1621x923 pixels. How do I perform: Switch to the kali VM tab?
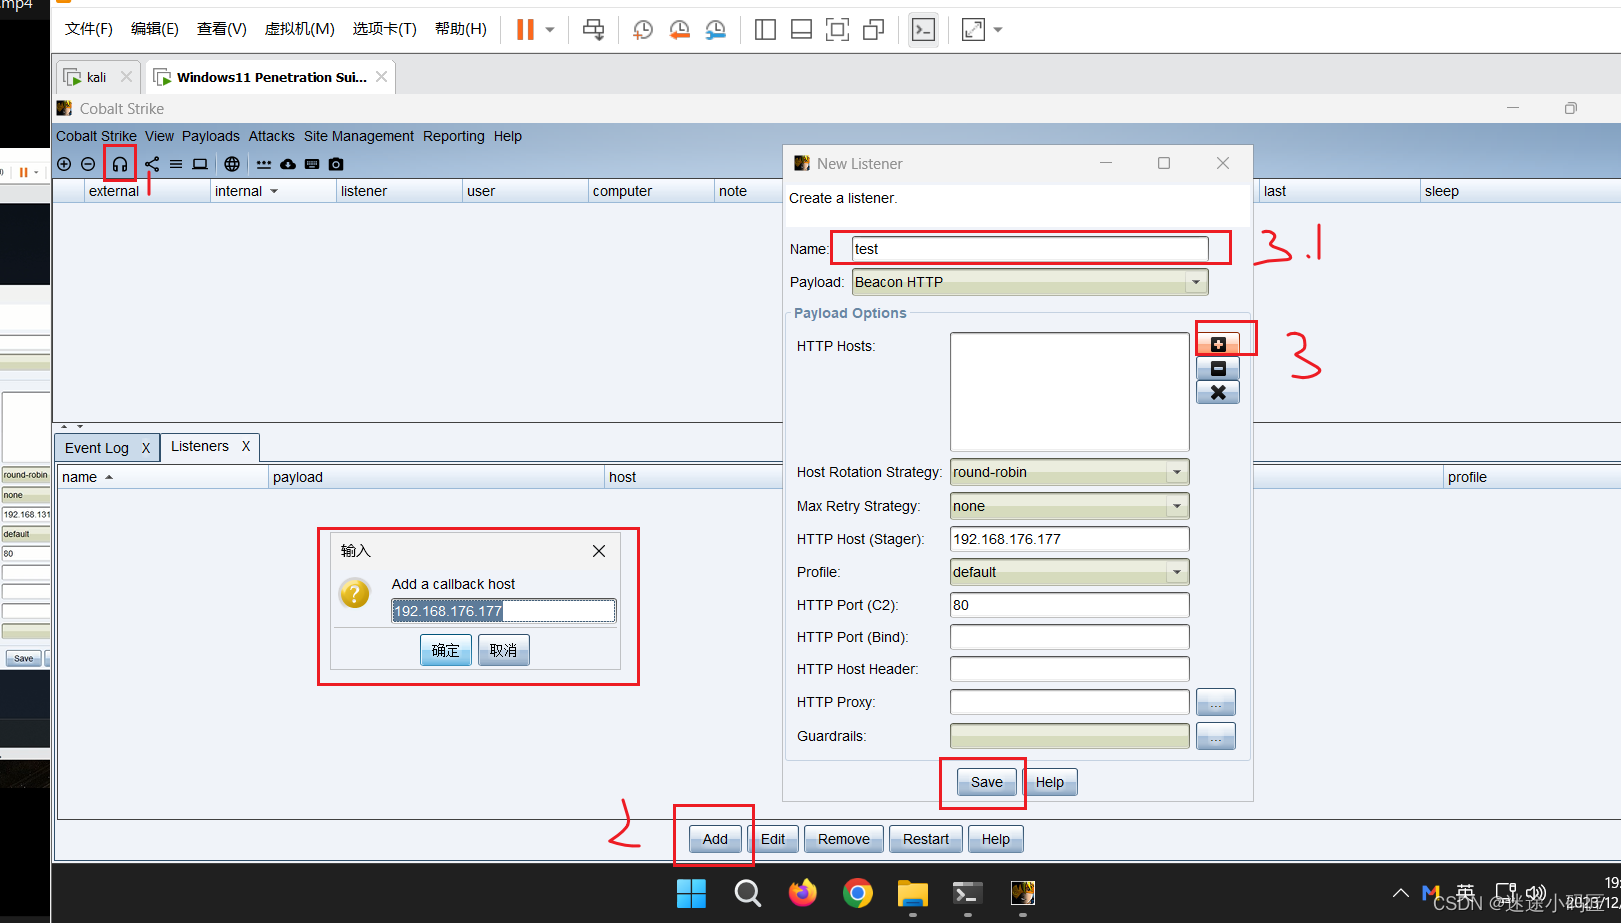(96, 77)
